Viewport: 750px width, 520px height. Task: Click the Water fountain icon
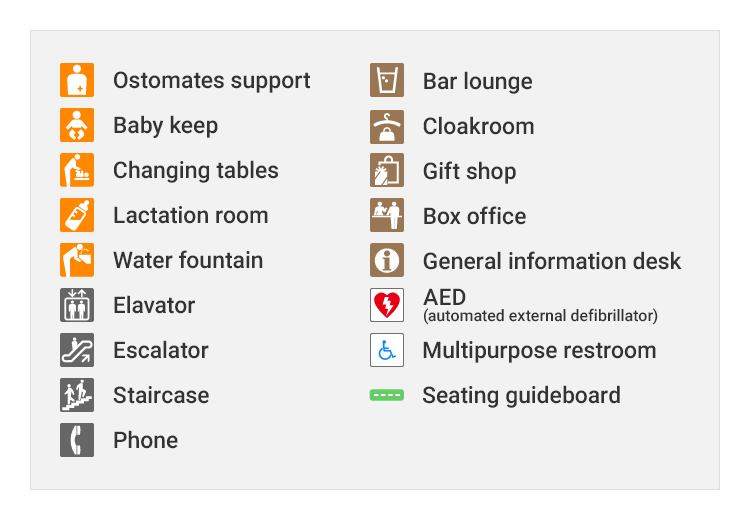[77, 260]
